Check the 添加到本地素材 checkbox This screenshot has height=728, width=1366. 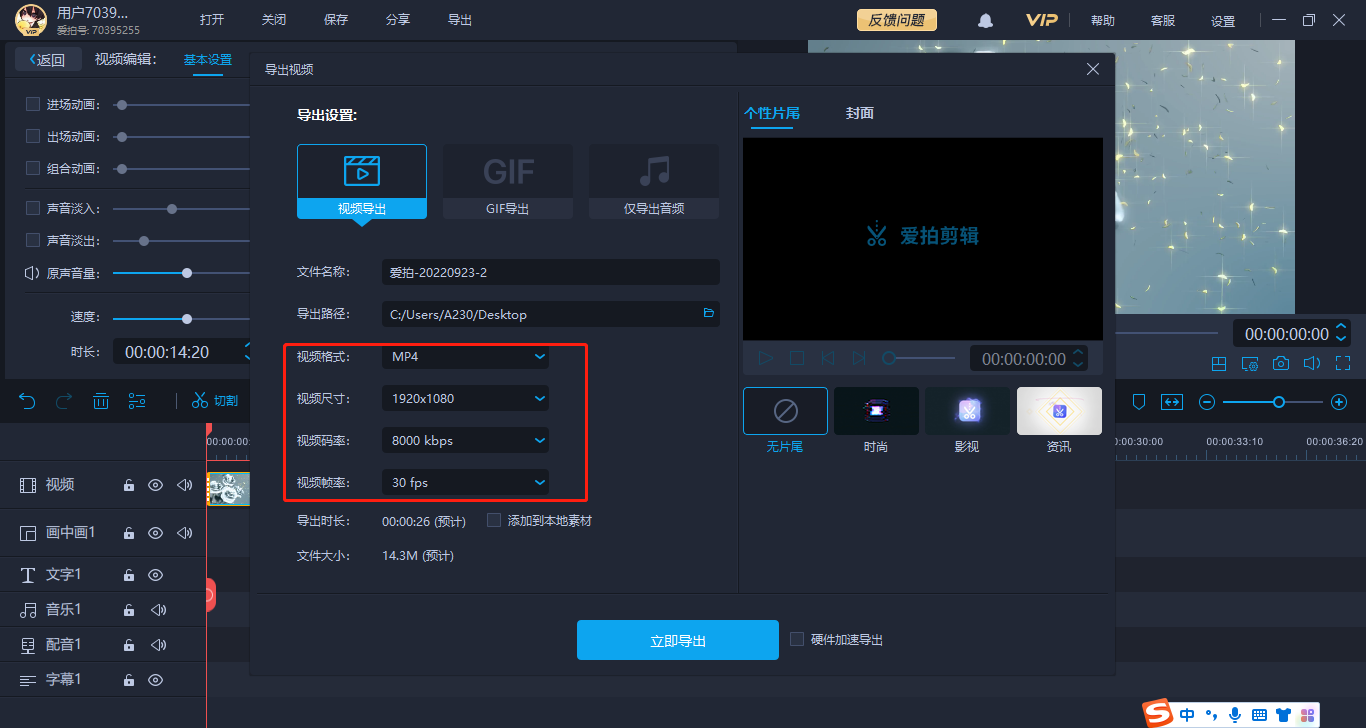494,520
